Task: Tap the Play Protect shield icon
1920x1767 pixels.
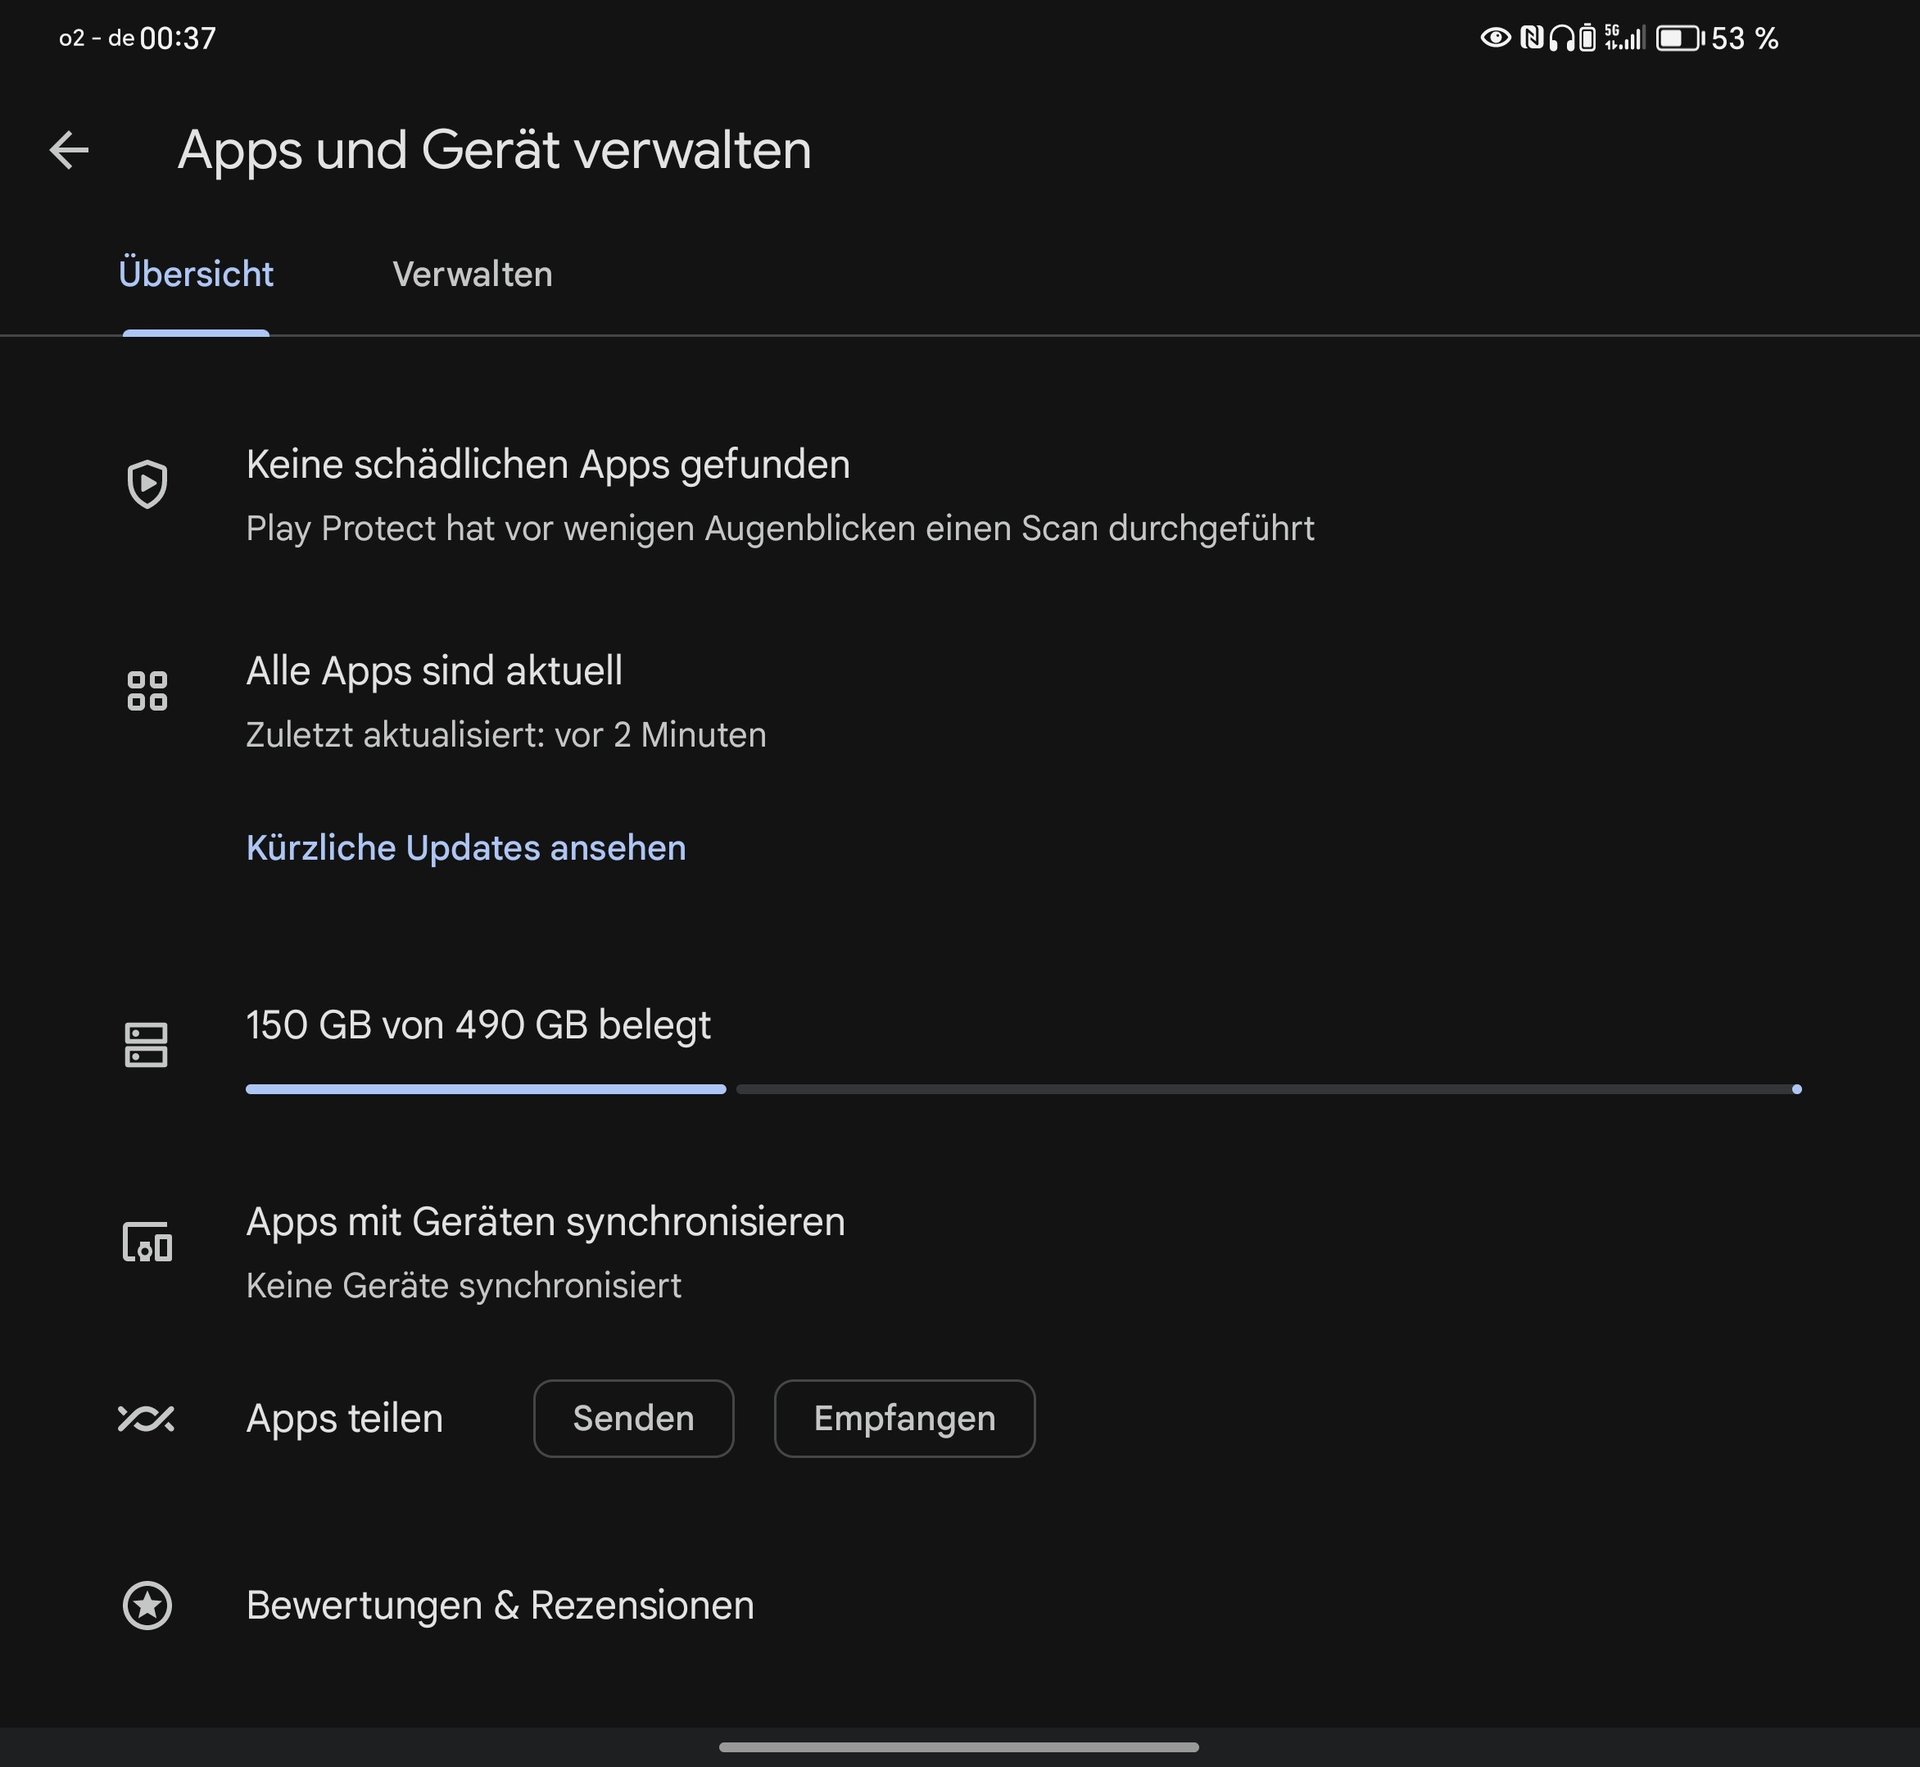Action: click(147, 484)
